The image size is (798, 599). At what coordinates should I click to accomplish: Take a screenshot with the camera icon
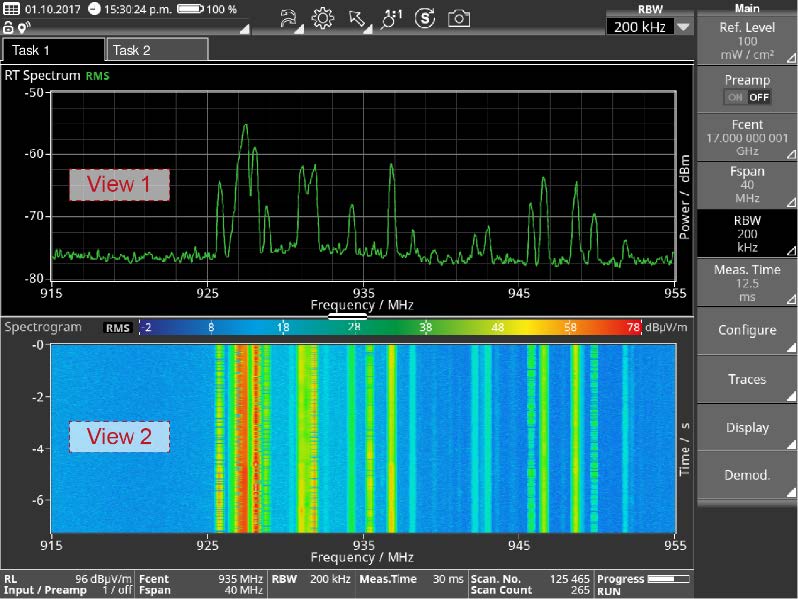[x=458, y=18]
